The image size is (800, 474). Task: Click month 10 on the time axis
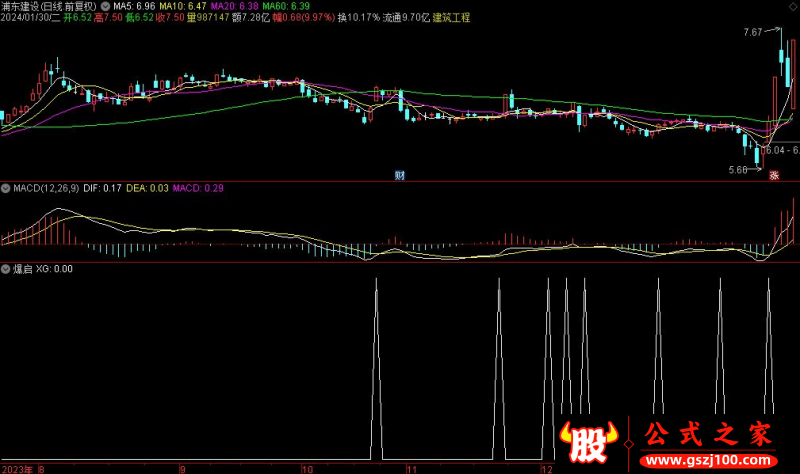[307, 468]
